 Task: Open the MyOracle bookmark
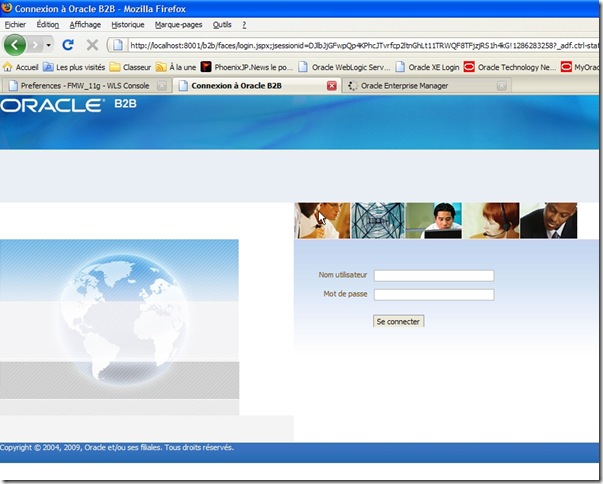pos(580,67)
